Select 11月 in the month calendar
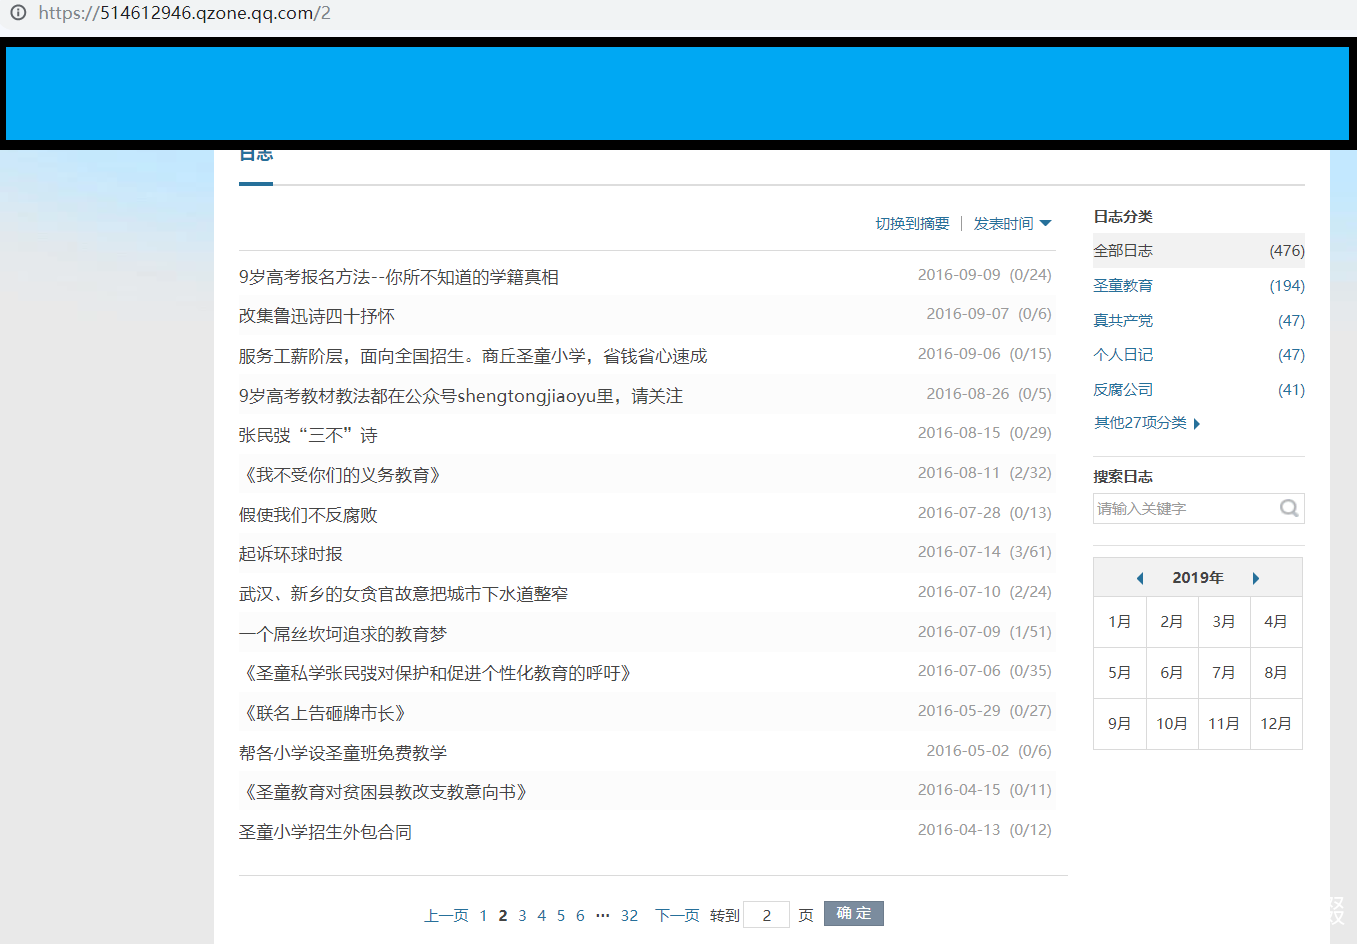1357x944 pixels. [1224, 724]
